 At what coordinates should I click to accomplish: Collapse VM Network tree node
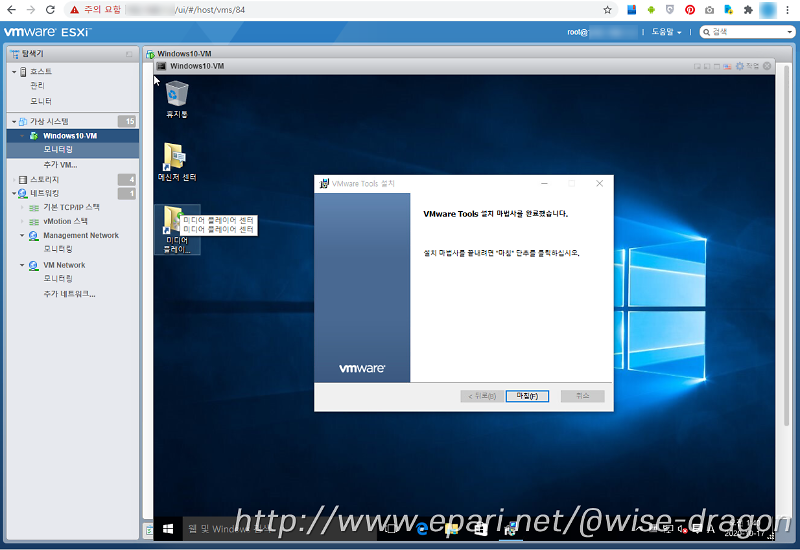(22, 265)
